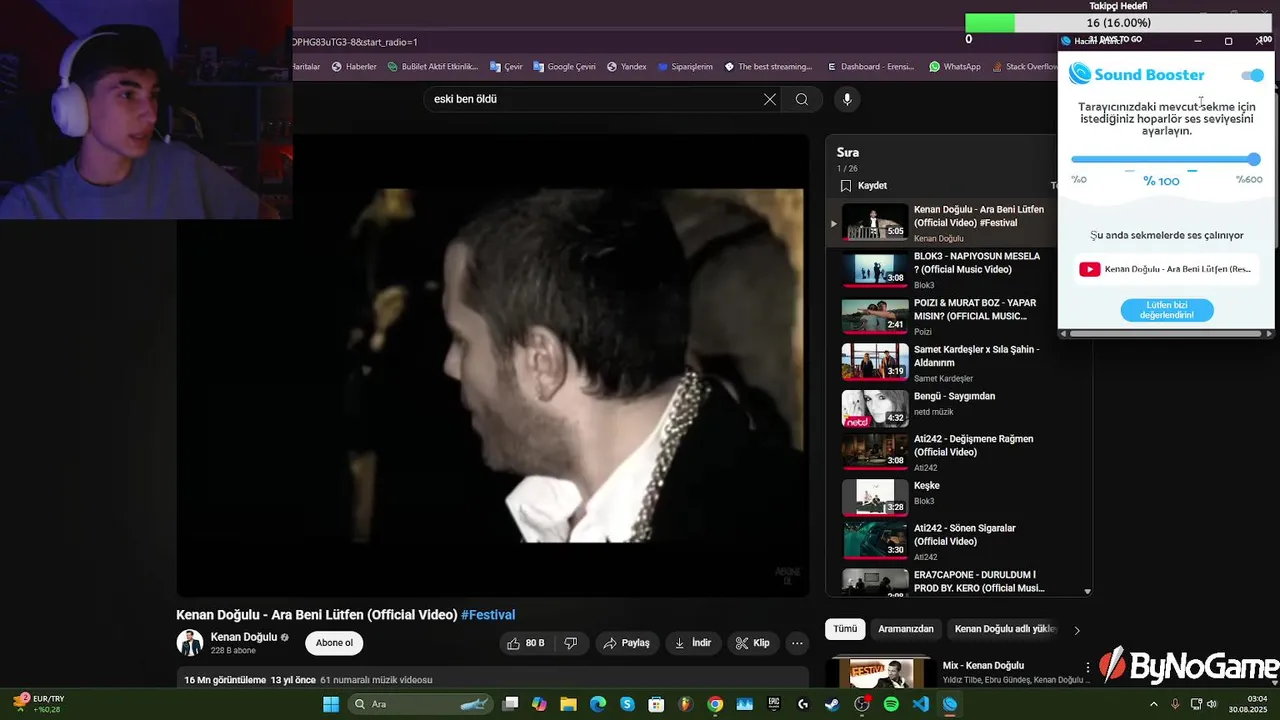Click the İndir download button
The height and width of the screenshot is (720, 1280).
[693, 643]
